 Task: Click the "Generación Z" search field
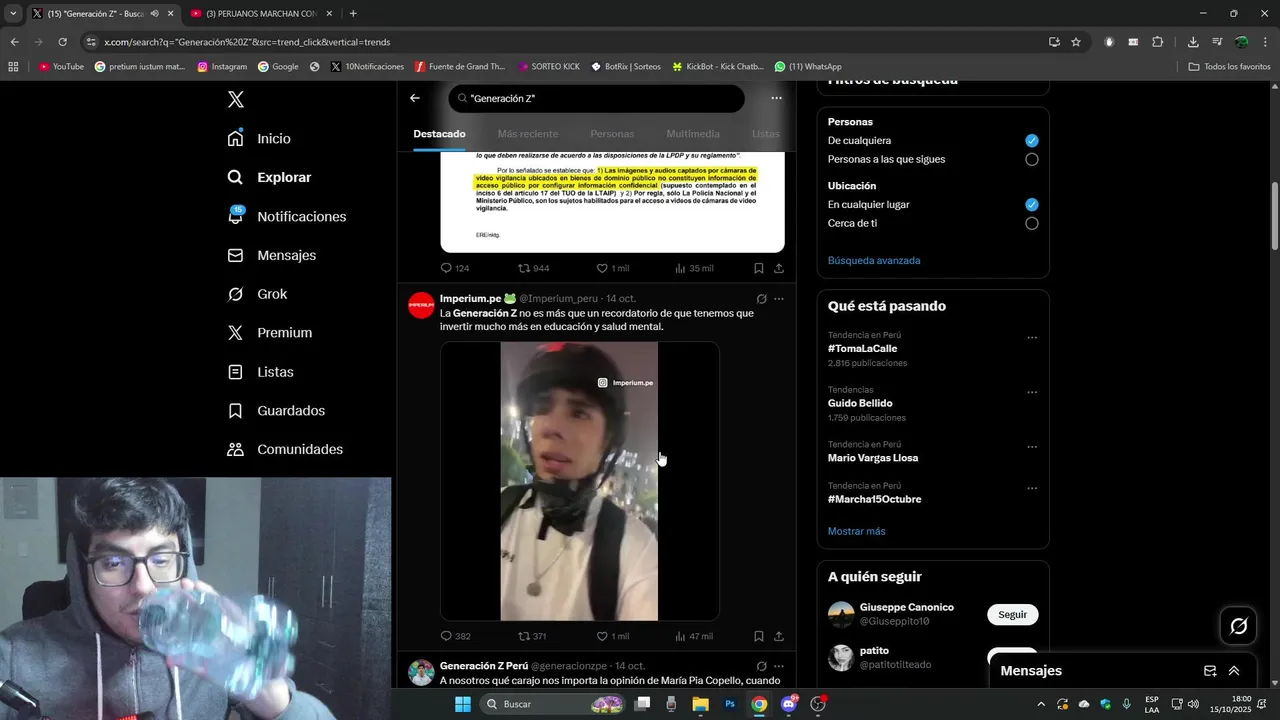click(596, 98)
